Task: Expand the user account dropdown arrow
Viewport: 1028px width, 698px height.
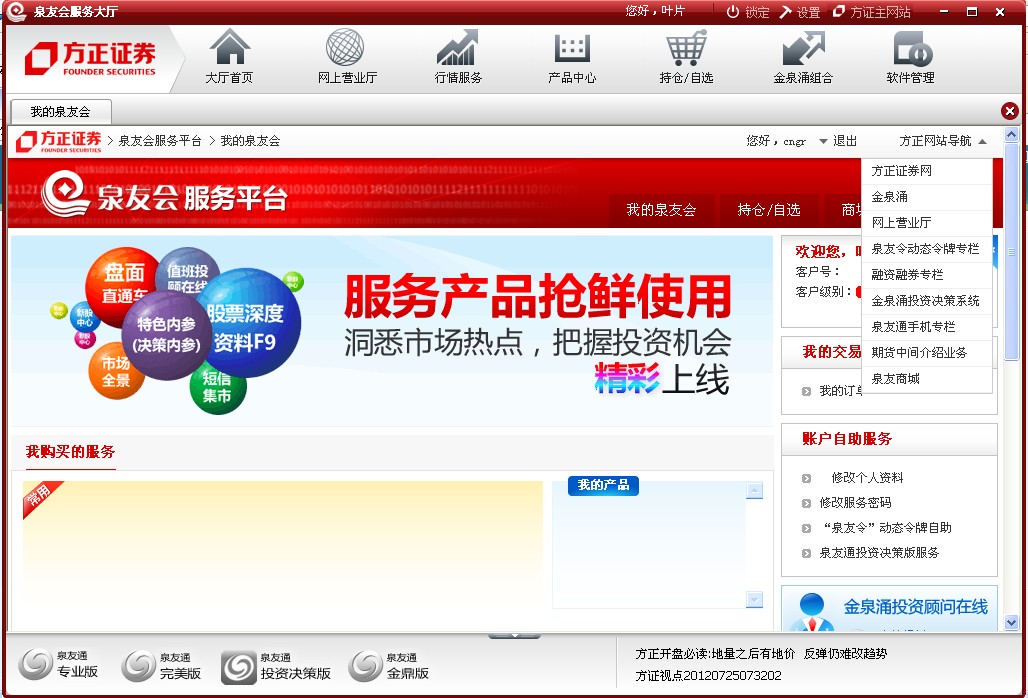Action: [823, 142]
